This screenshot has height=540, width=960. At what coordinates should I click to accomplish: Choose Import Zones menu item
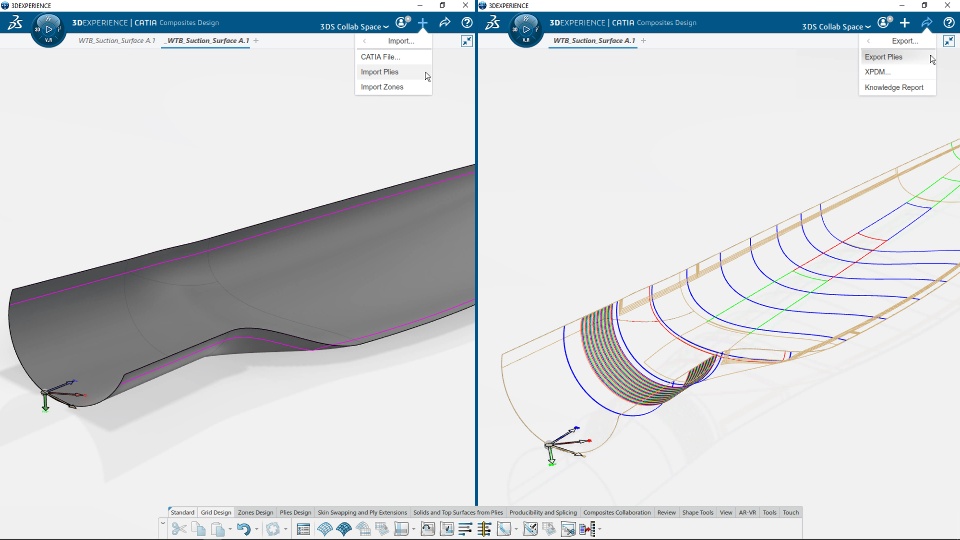point(393,87)
